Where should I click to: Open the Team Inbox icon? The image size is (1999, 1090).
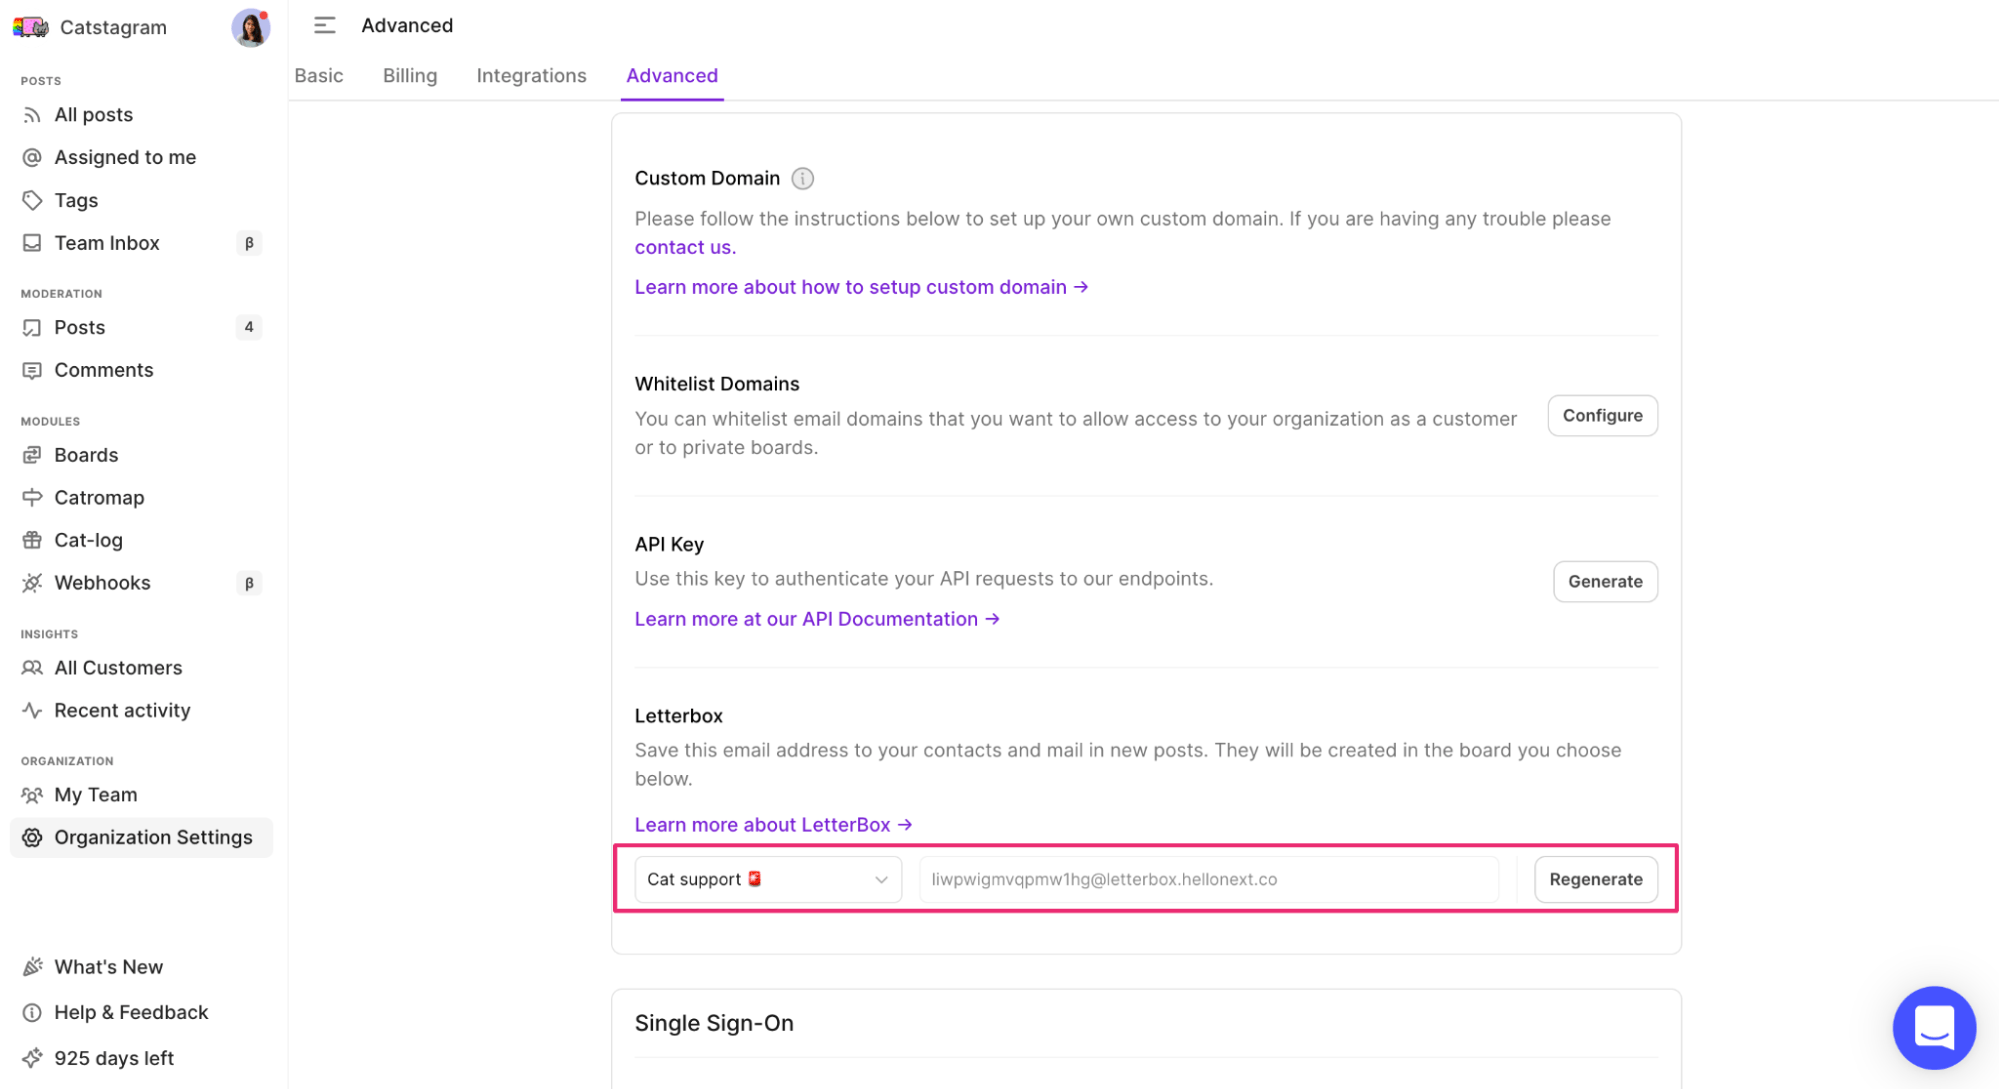tap(33, 242)
